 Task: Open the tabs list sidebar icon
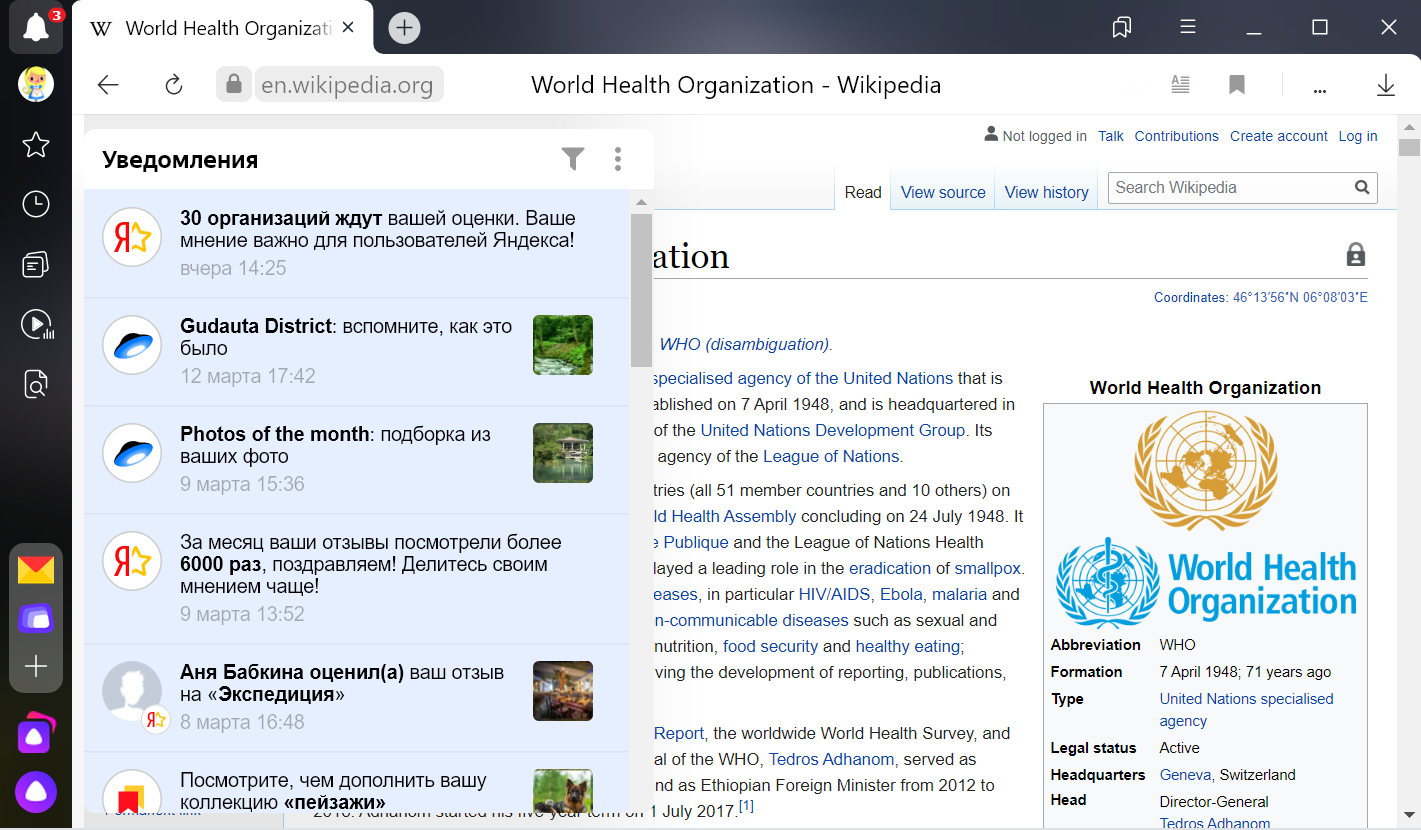tap(36, 265)
